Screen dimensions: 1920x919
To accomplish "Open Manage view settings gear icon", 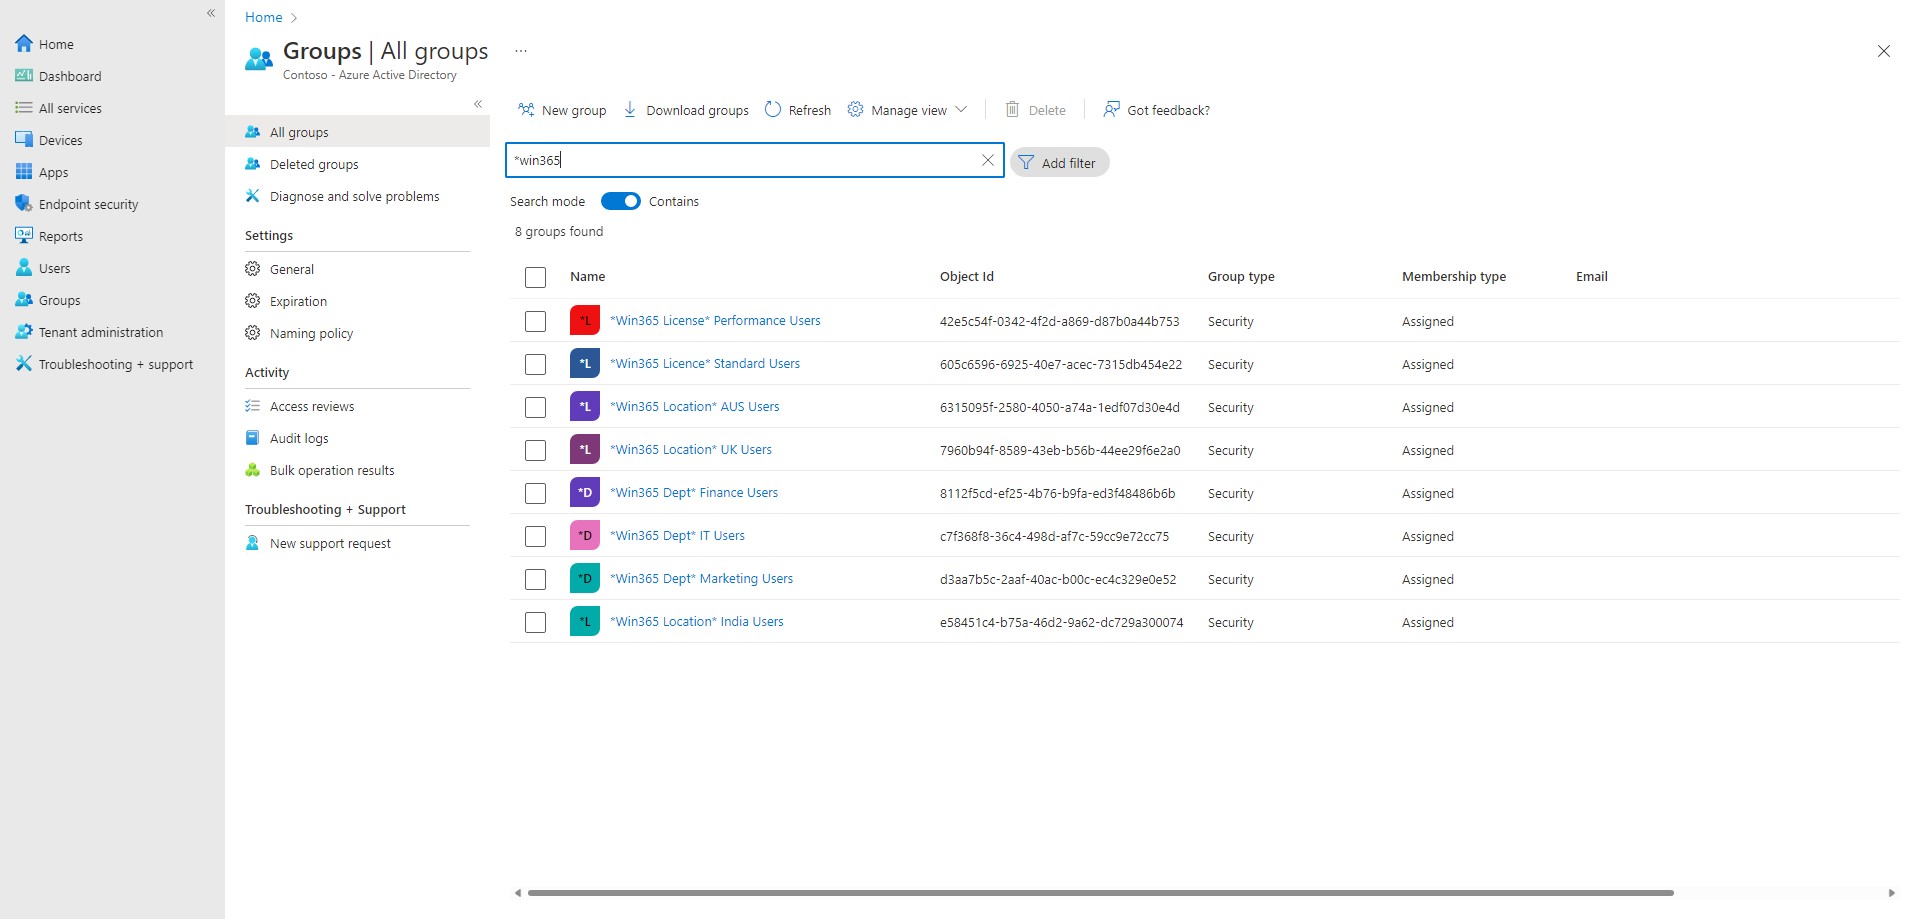I will [x=855, y=110].
